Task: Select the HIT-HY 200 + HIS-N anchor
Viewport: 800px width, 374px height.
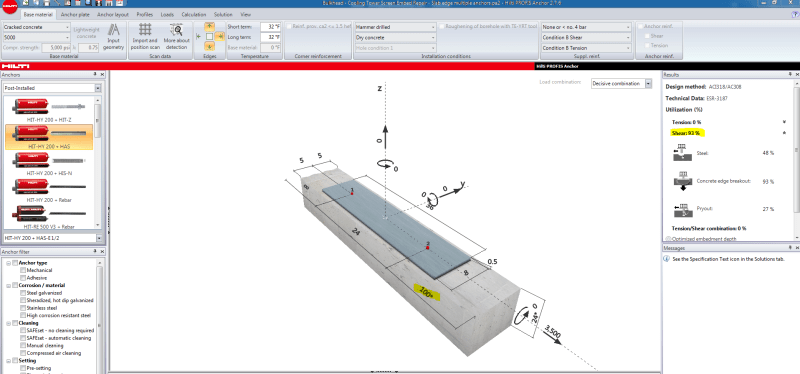Action: [x=48, y=164]
